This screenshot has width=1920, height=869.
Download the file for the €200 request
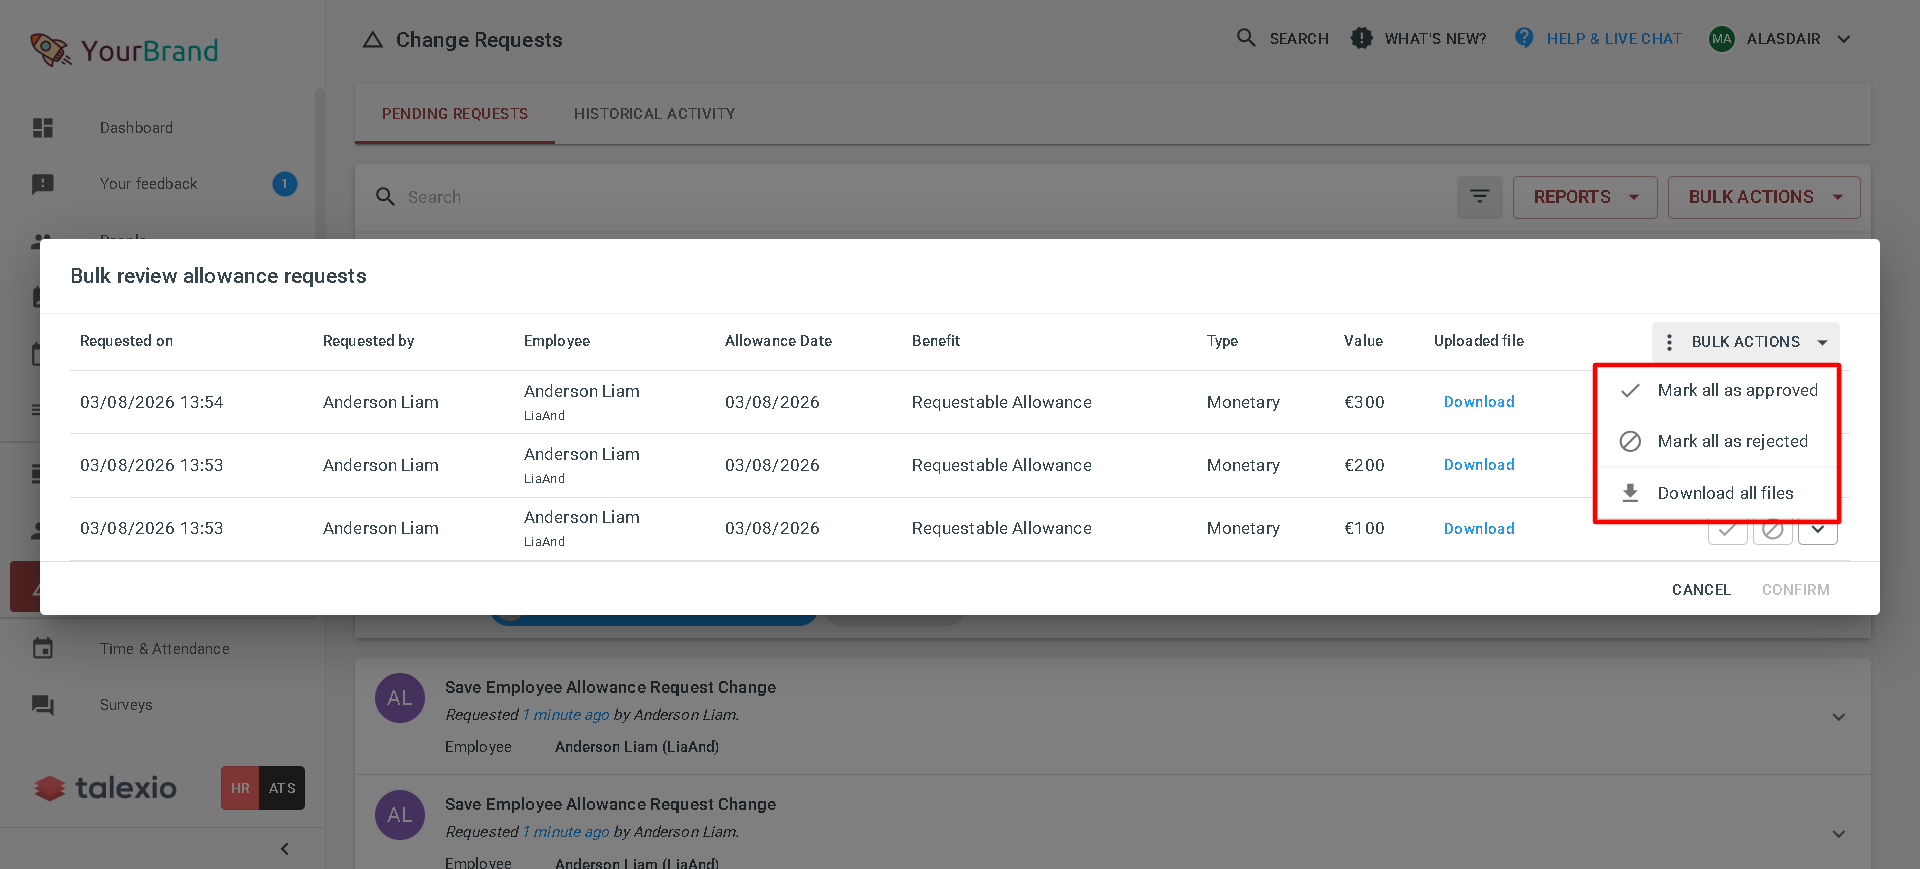point(1479,465)
